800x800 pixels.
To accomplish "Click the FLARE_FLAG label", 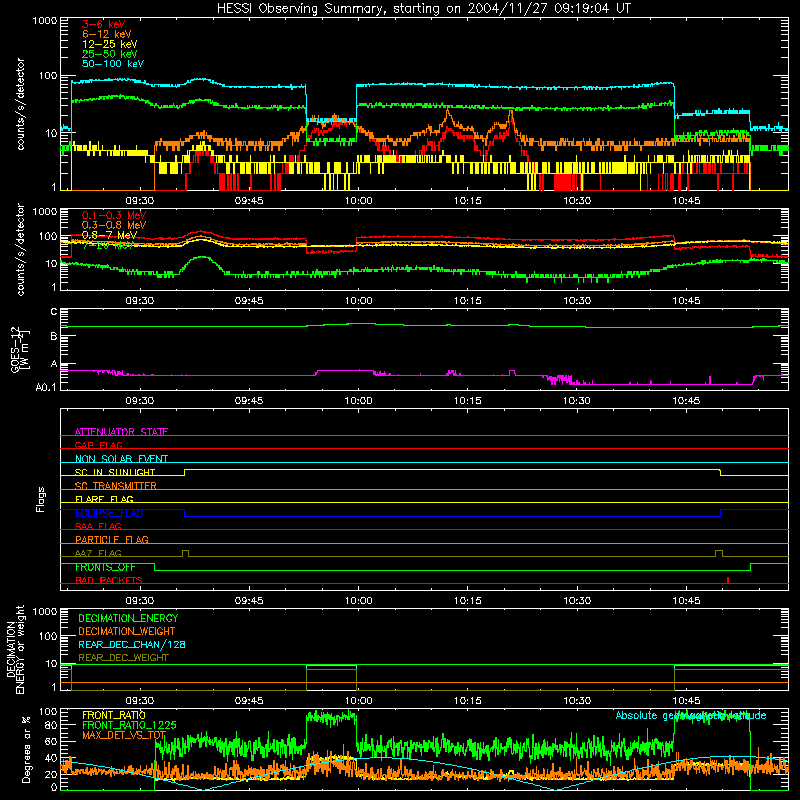I will [104, 499].
